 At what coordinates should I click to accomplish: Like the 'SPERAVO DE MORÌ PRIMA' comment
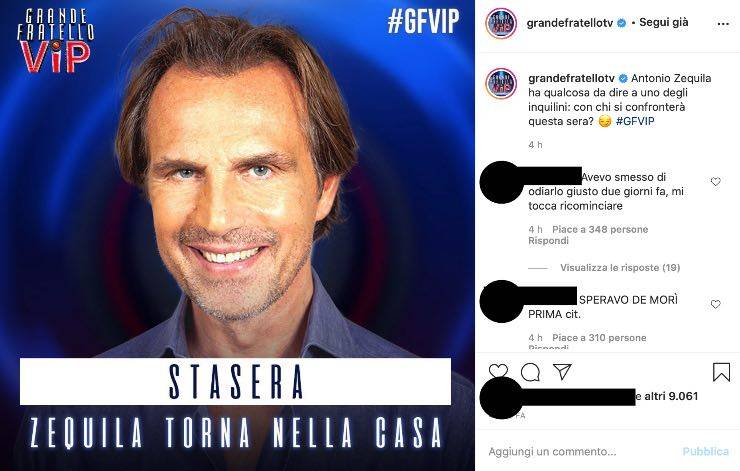click(x=715, y=304)
